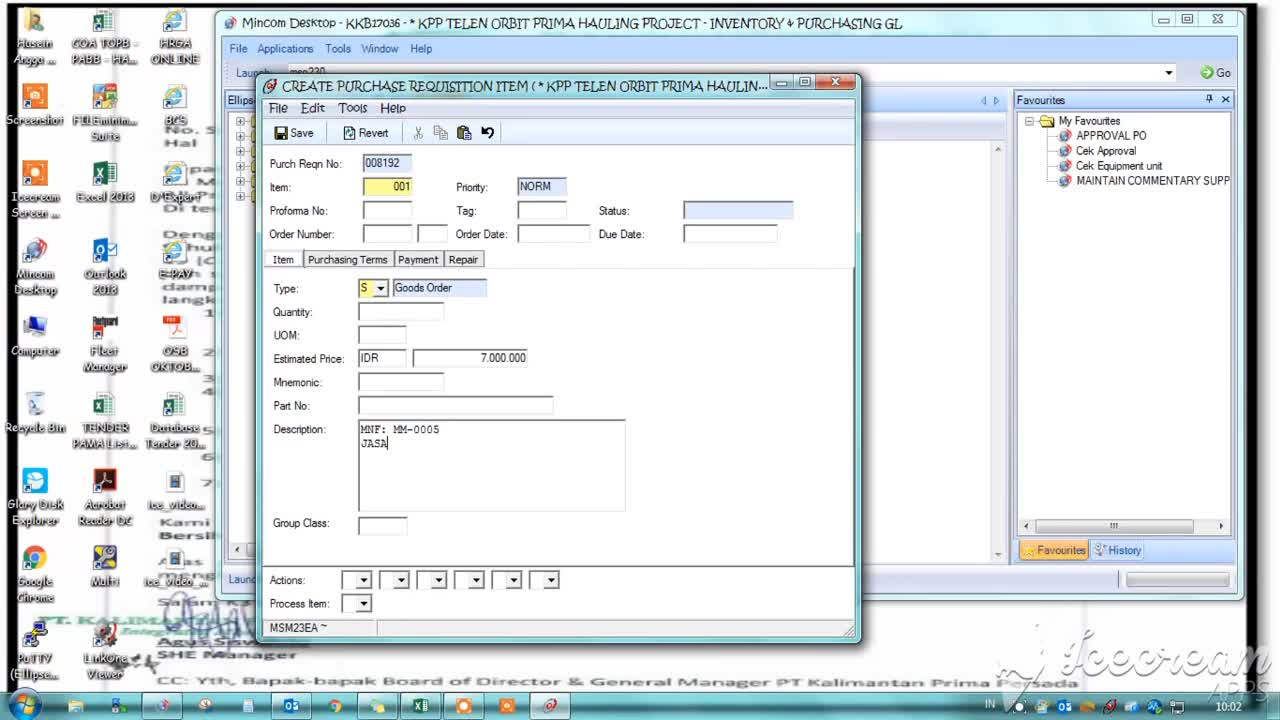Open PuTTY desktop icon

point(35,652)
